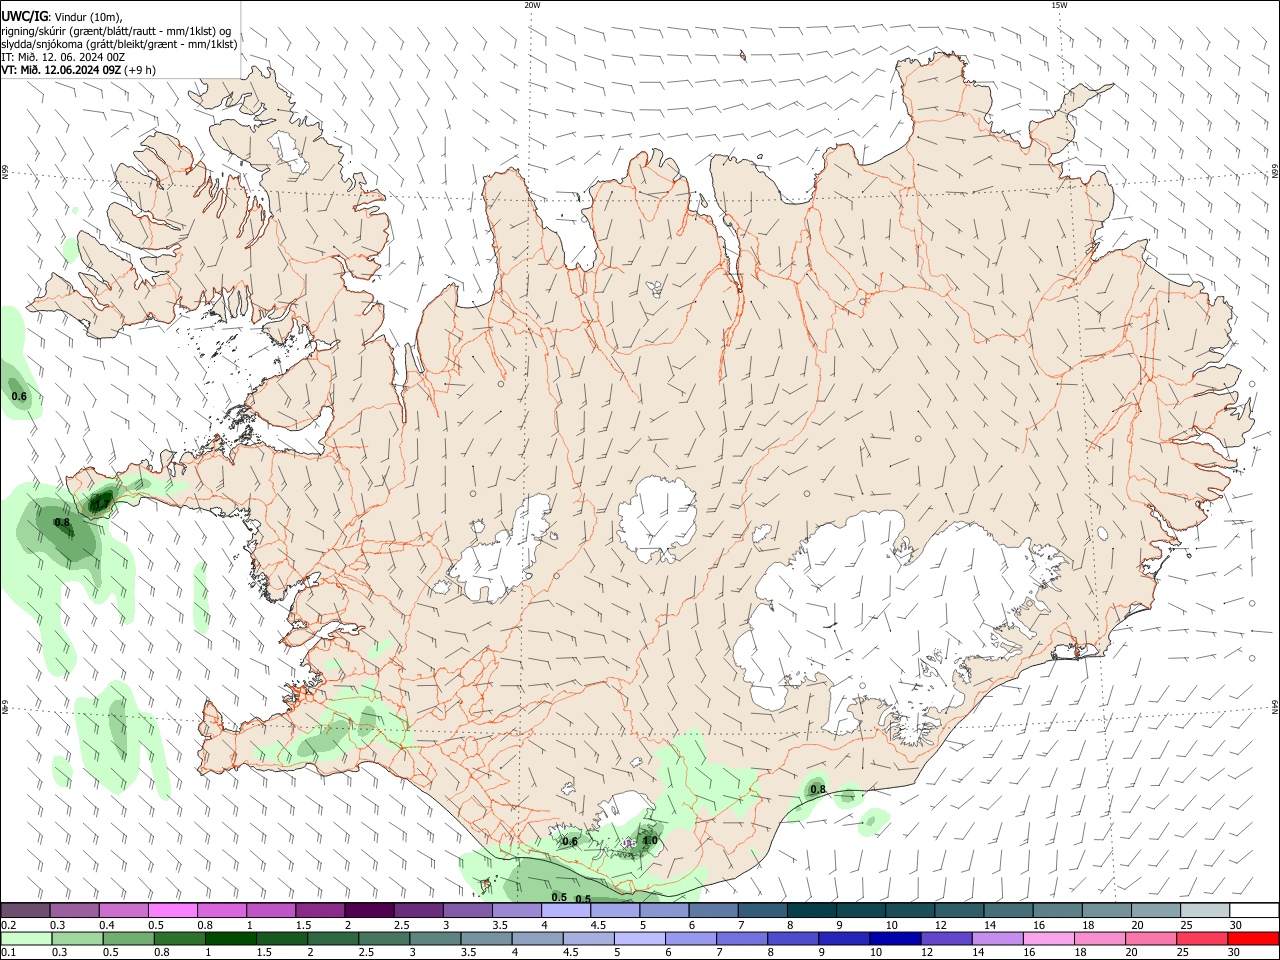Click the periwinkle snow swatch above top-row 4
This screenshot has width=1280, height=960.
(x=566, y=910)
